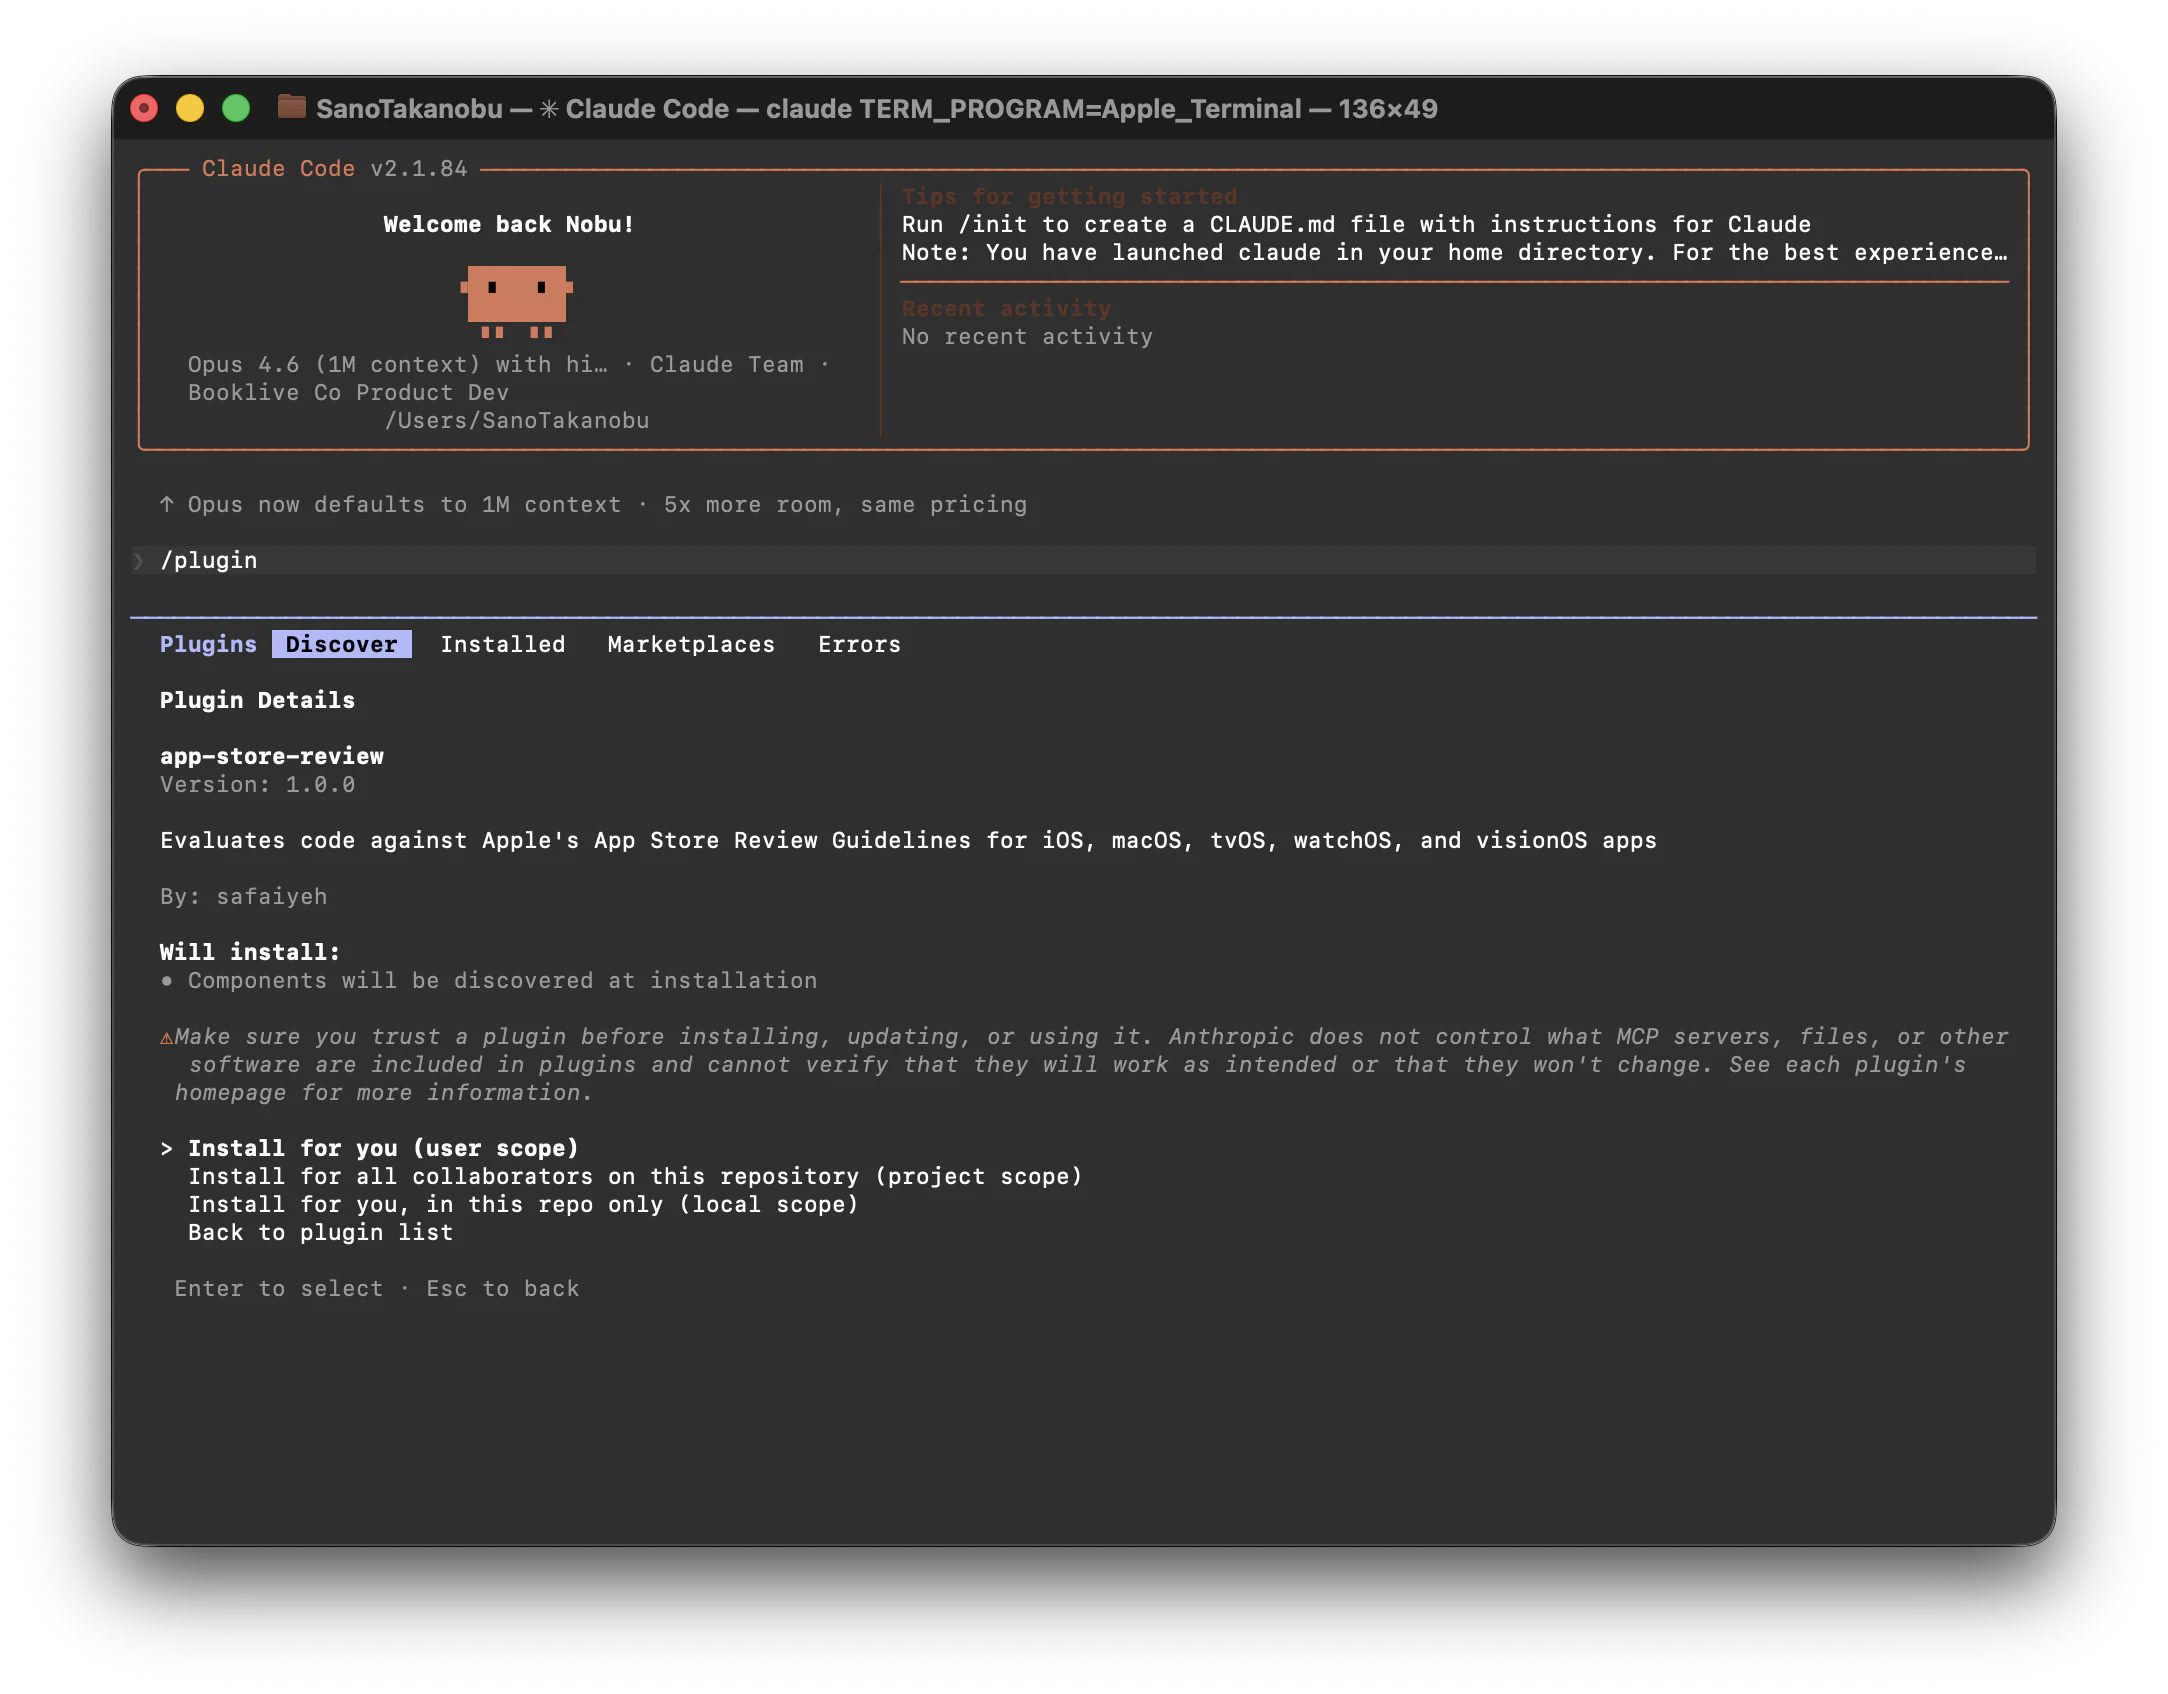
Task: Click the 'Opus now defaults to 1M context' notice
Action: 607,504
